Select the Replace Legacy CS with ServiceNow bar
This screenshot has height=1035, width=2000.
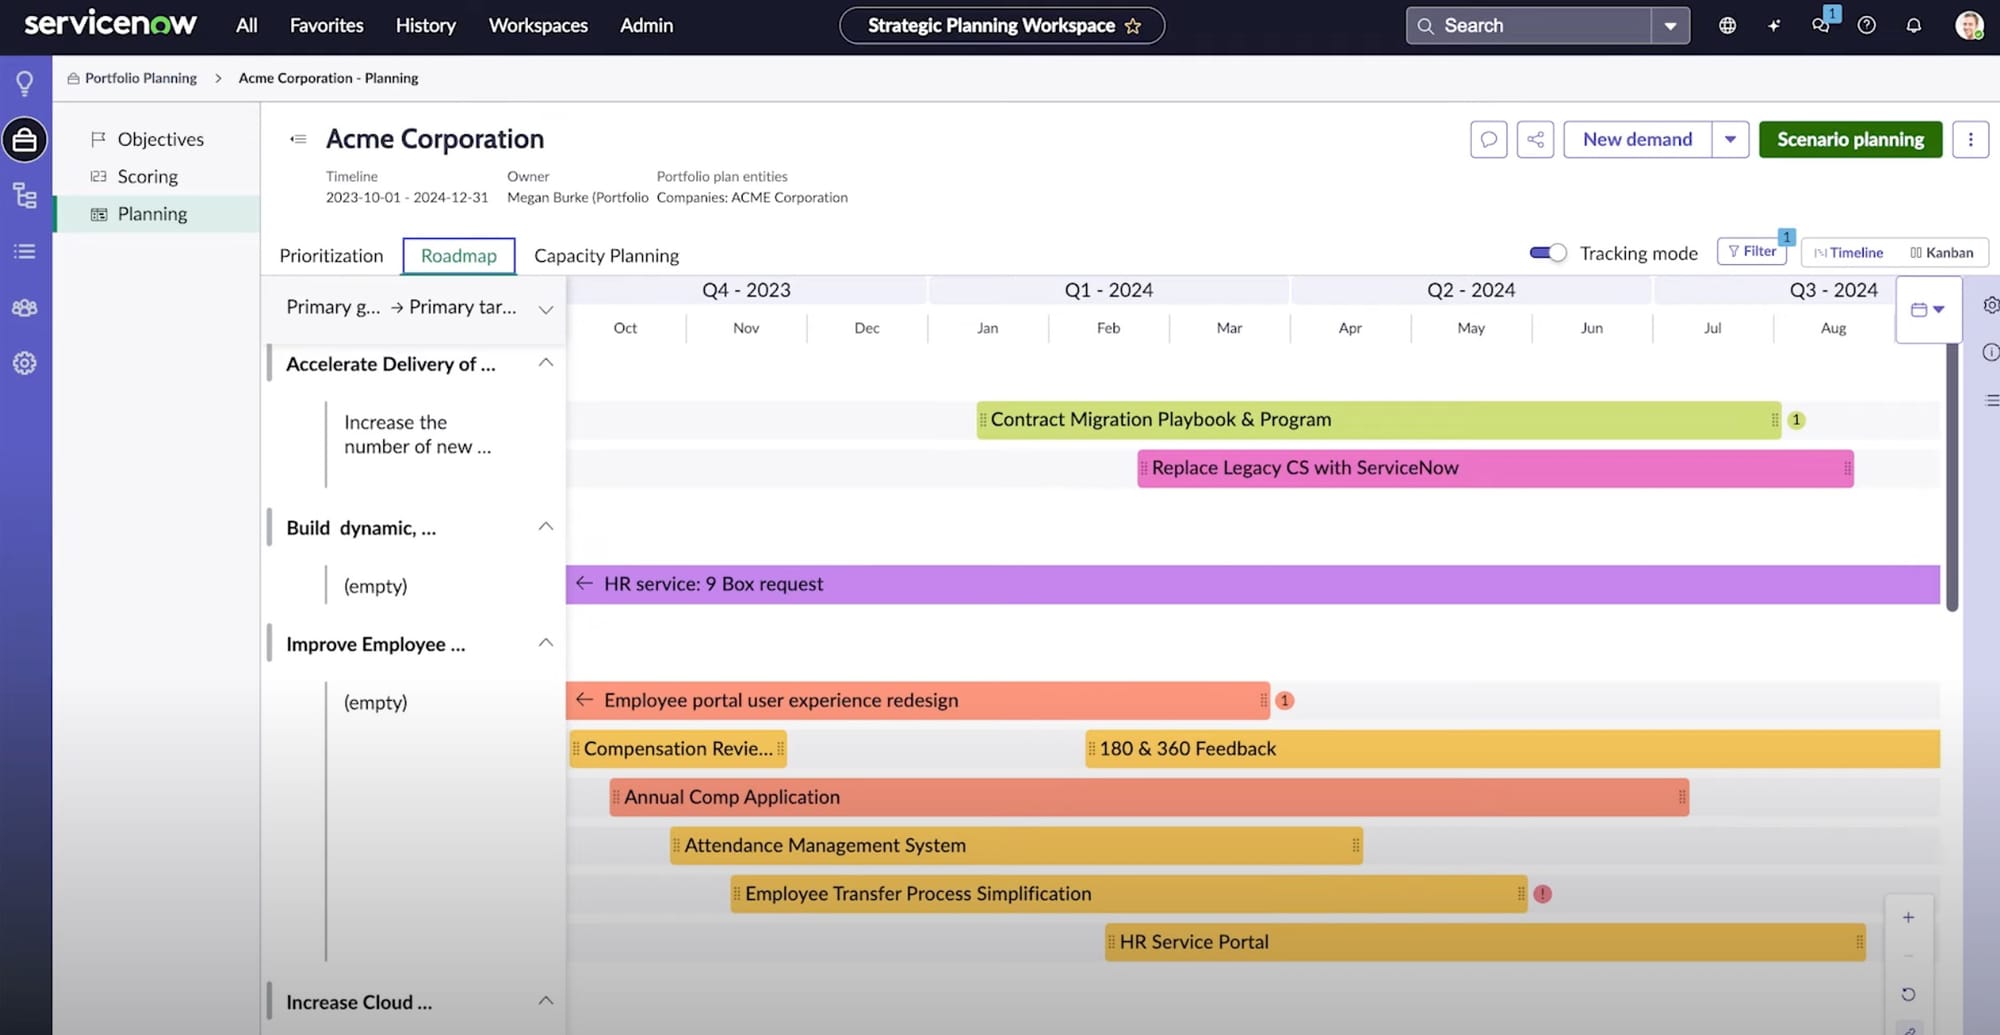click(1495, 468)
